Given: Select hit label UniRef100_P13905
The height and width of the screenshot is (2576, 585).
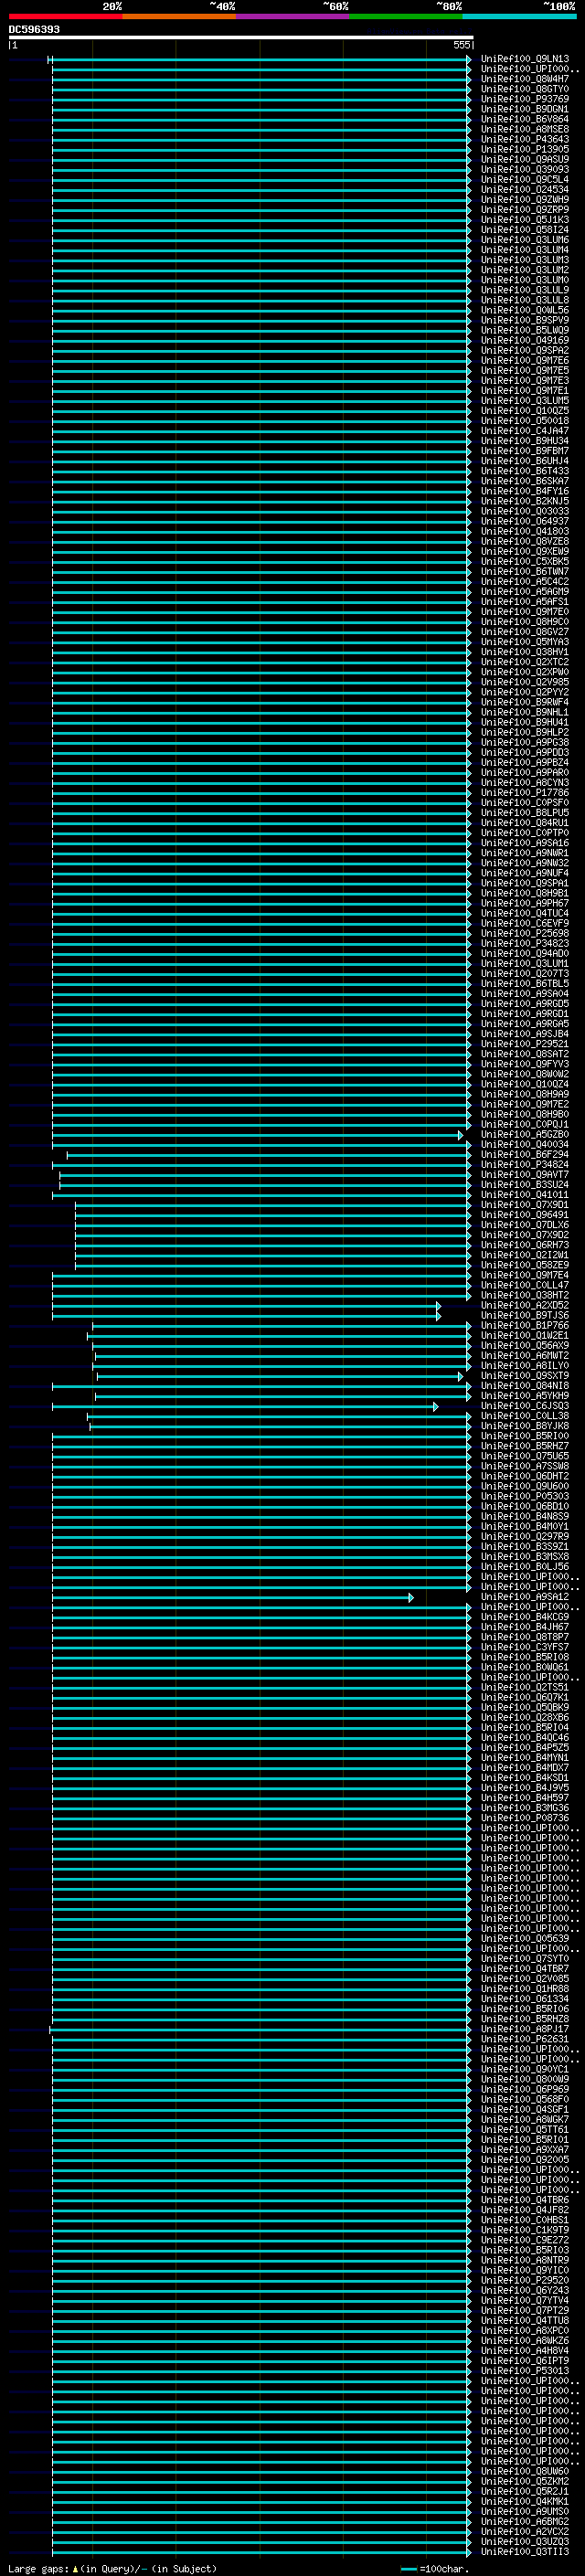Looking at the screenshot, I should tap(524, 149).
